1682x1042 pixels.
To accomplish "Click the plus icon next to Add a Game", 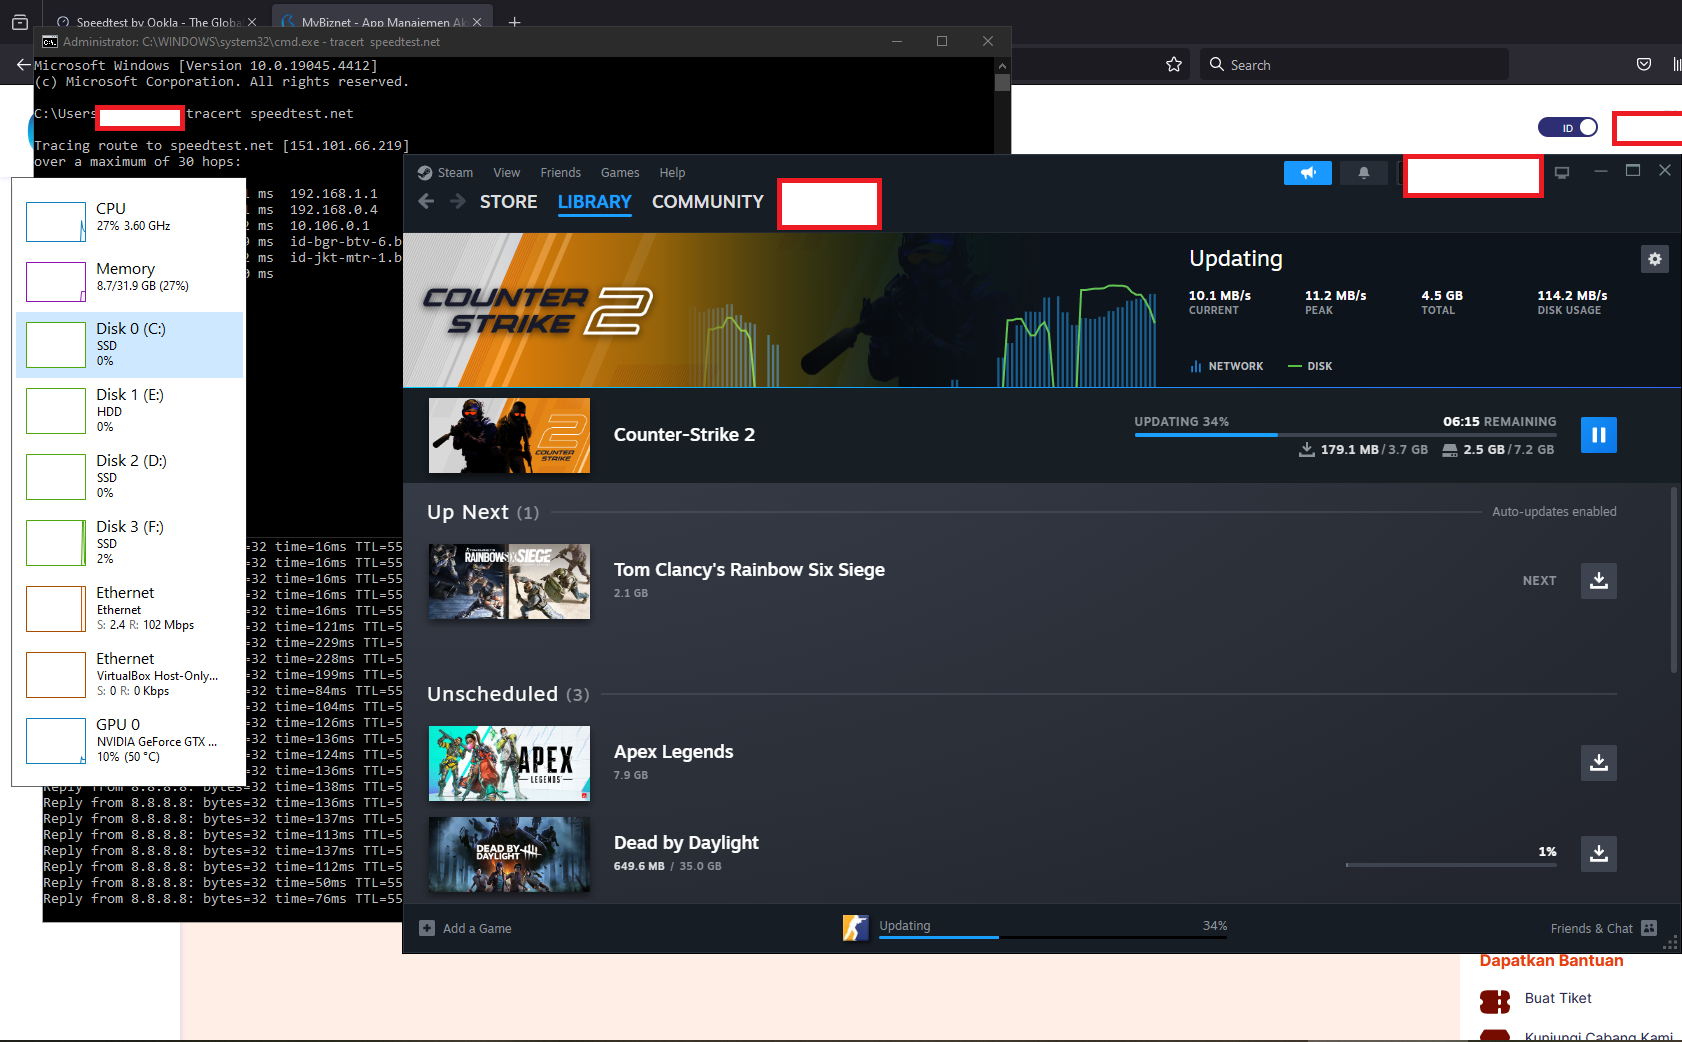I will pos(426,928).
